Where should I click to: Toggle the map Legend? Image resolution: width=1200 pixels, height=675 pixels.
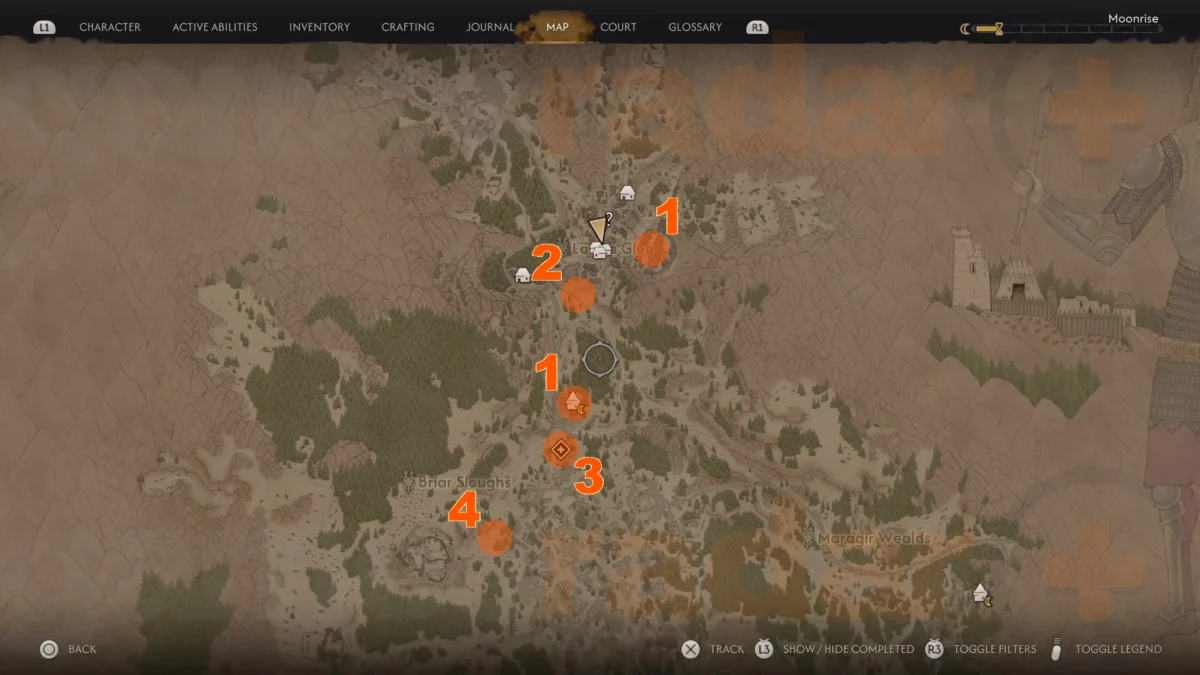pos(1118,649)
